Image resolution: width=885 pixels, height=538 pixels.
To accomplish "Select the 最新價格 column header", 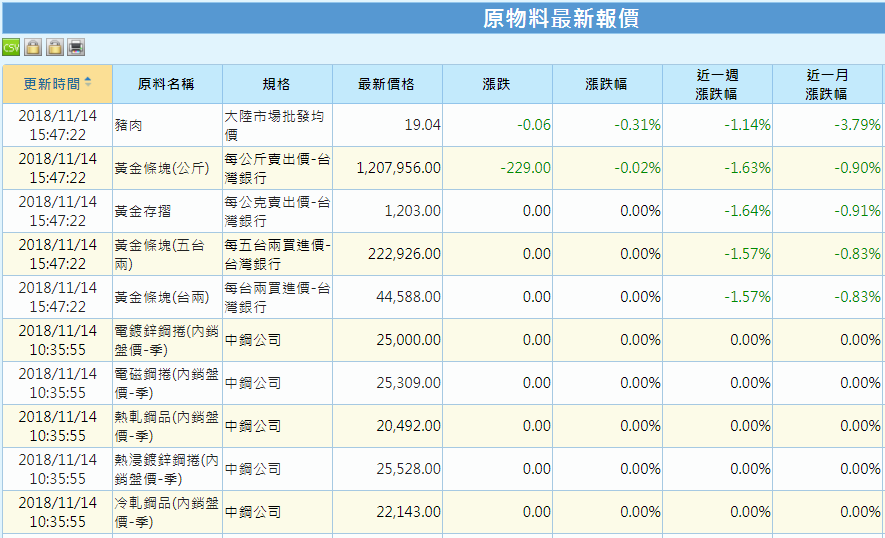I will 386,84.
